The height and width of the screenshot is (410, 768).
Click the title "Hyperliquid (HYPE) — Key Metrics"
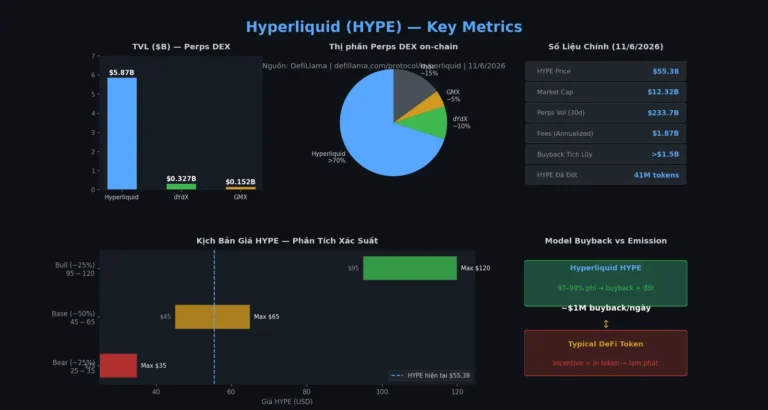tap(384, 27)
